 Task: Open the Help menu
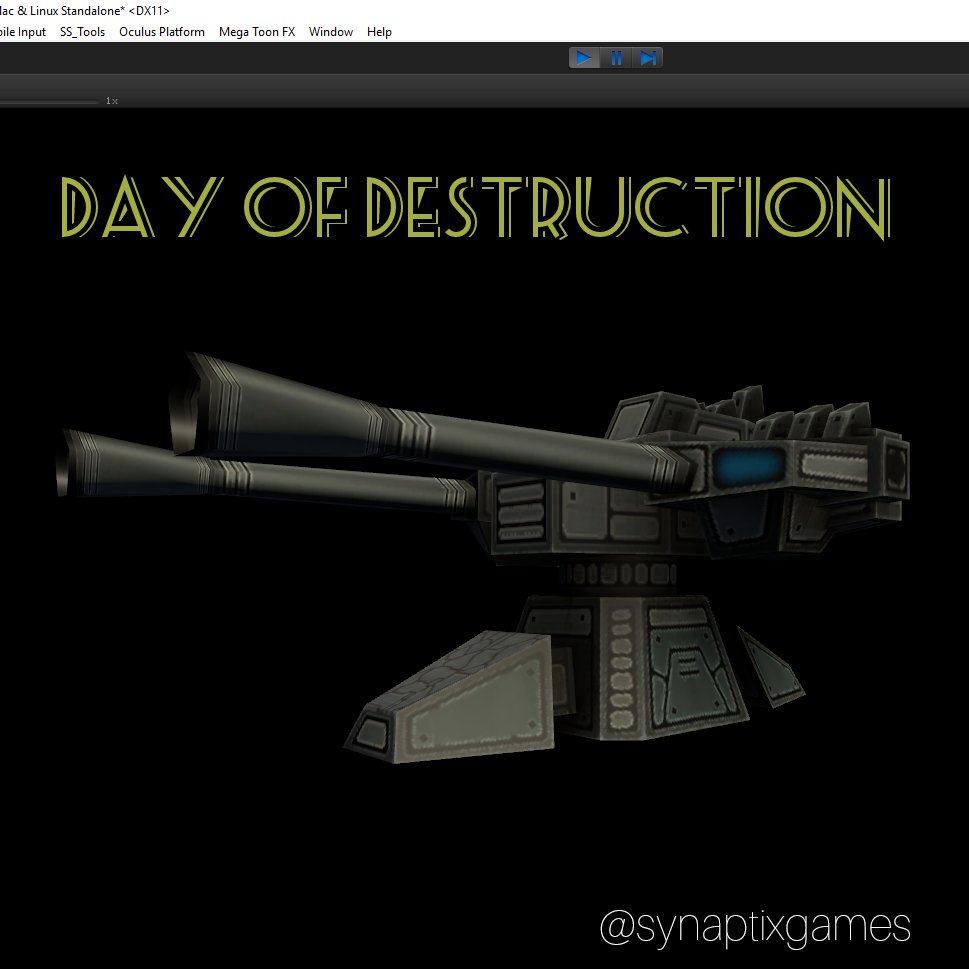pos(379,32)
